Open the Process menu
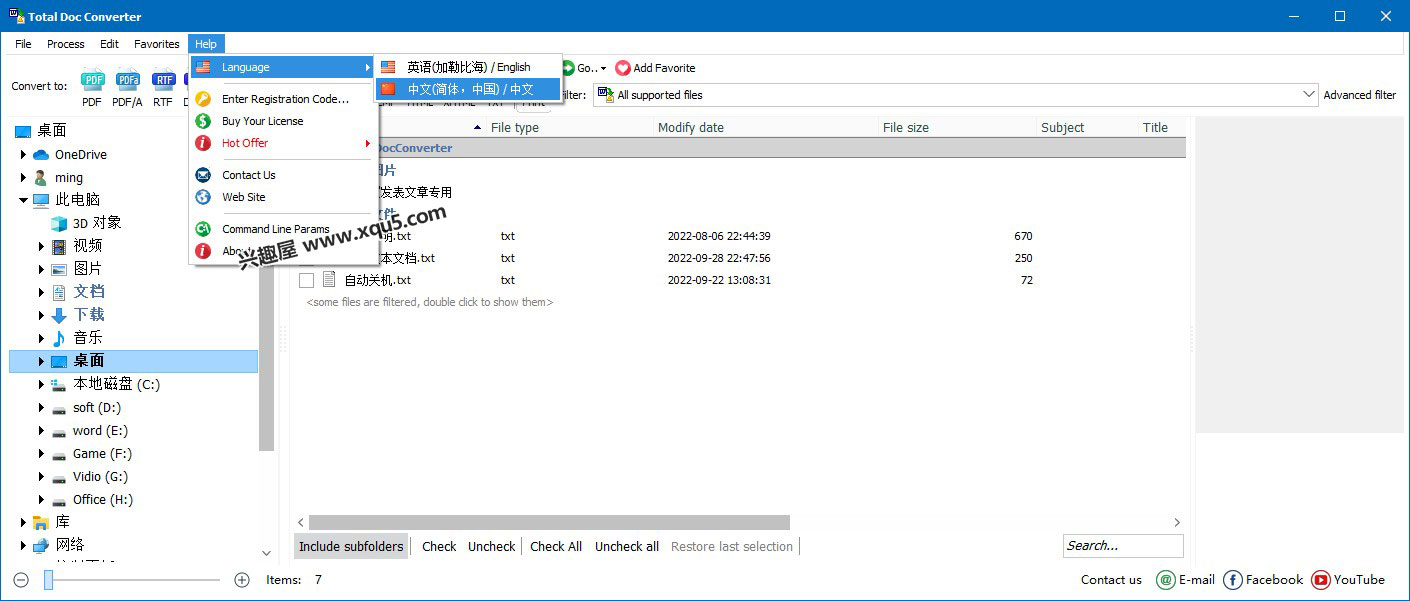1410x601 pixels. point(66,44)
